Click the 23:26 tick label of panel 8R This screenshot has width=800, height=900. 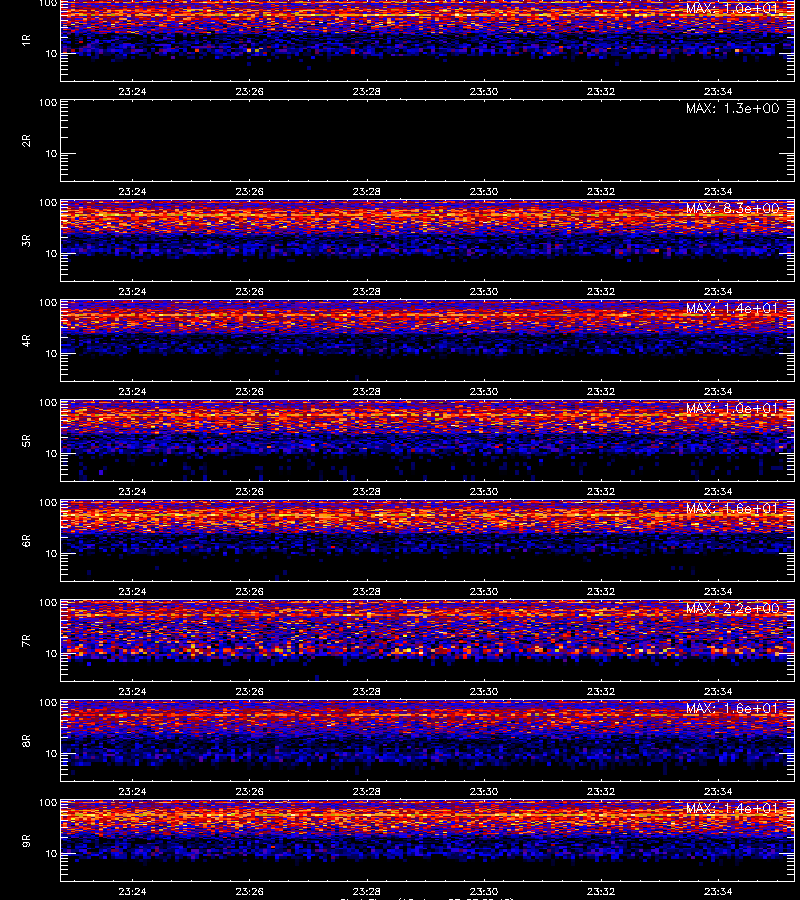(x=250, y=792)
